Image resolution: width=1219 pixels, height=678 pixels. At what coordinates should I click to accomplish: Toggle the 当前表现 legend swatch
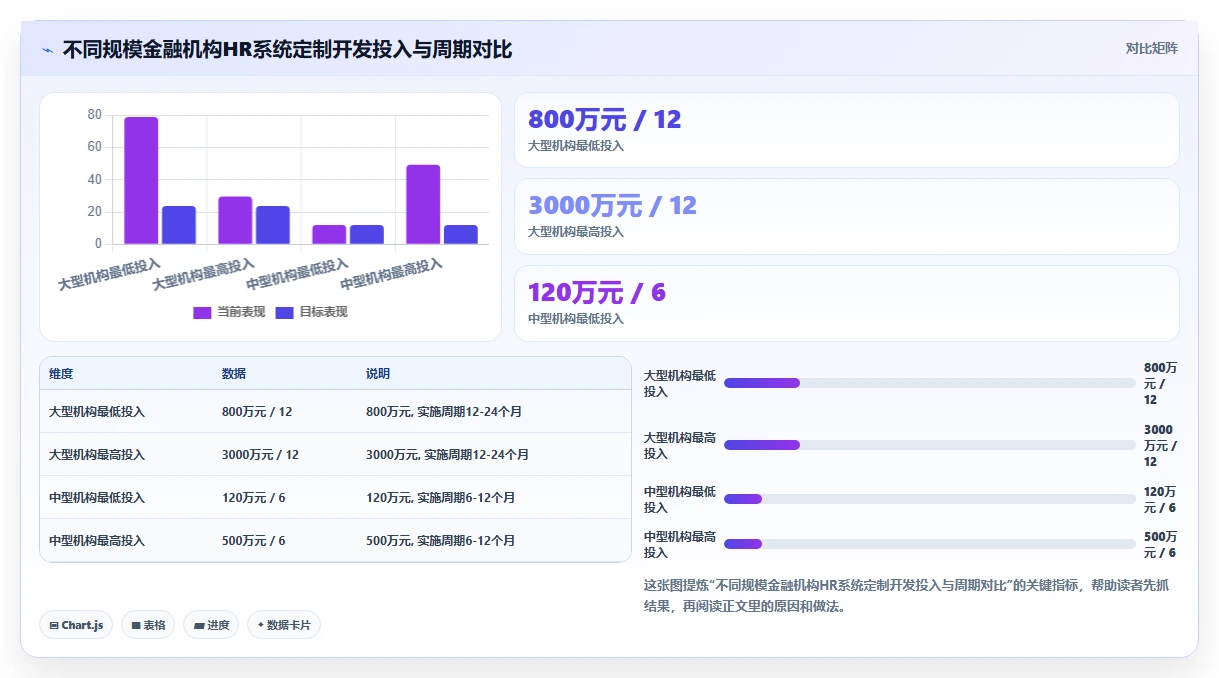click(x=202, y=312)
